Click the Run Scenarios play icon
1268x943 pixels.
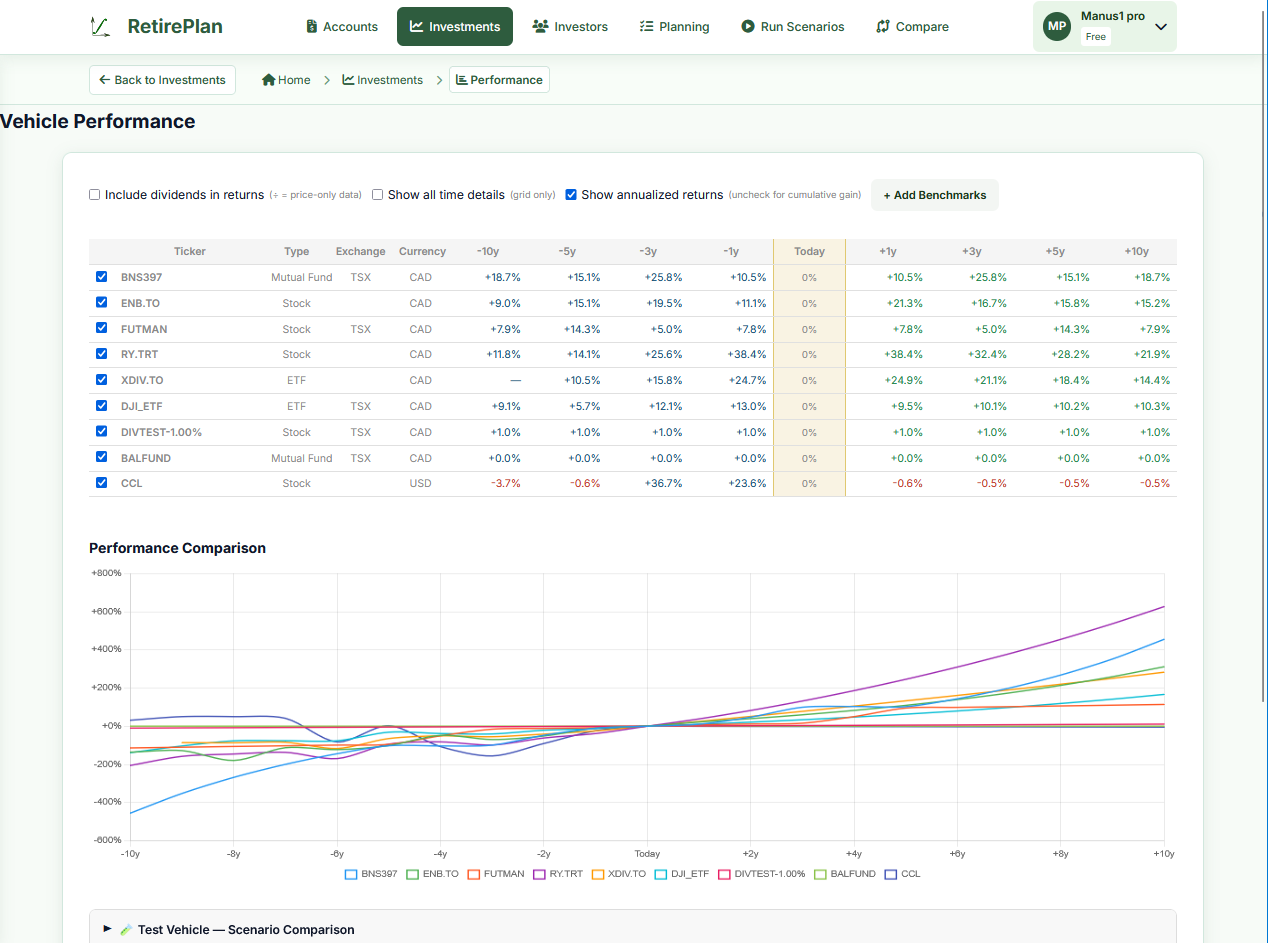[x=748, y=27]
